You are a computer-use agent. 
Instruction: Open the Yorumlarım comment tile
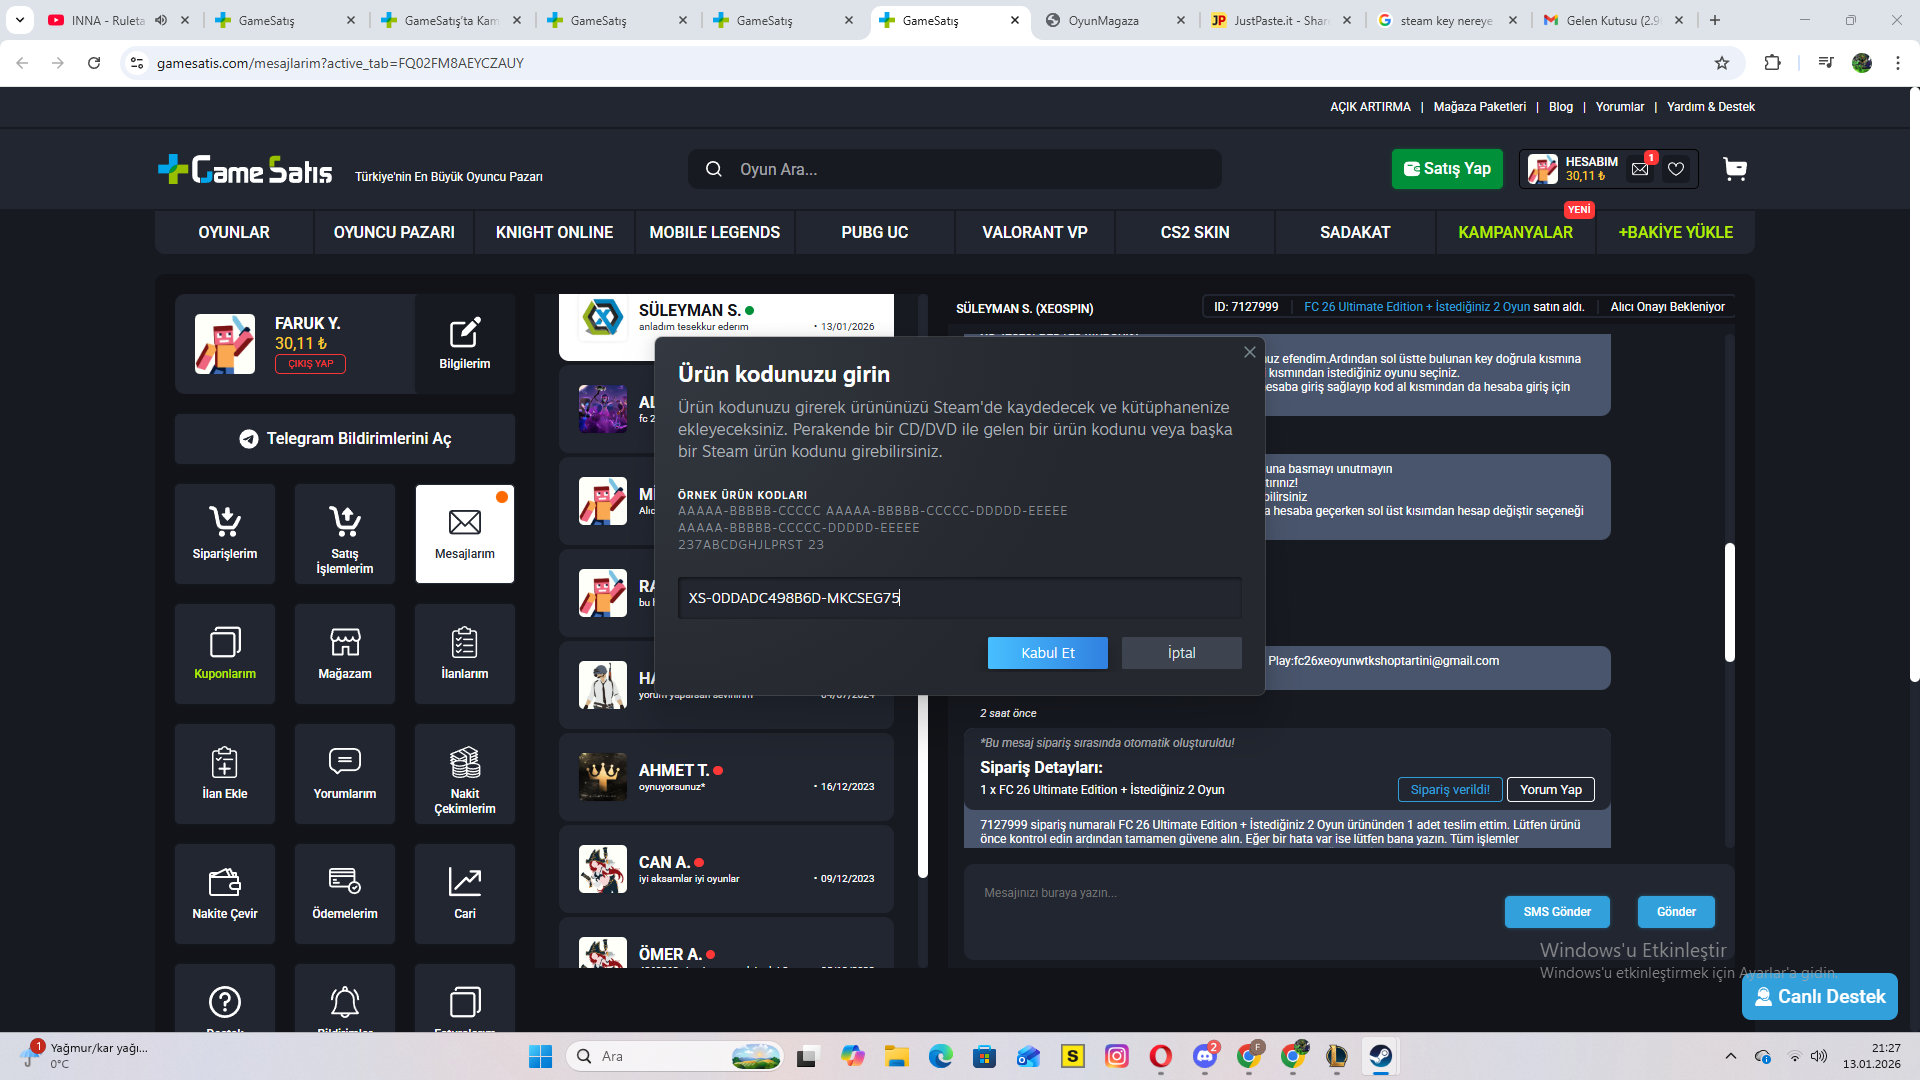click(345, 774)
